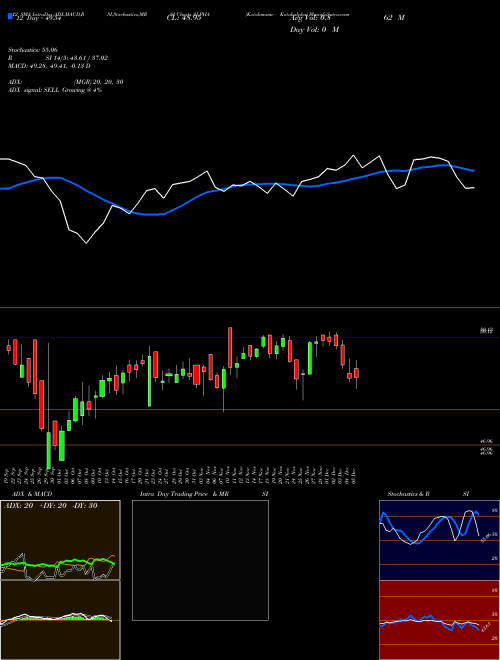Click the '62 M' value at top right
This screenshot has width=500, height=660.
click(x=394, y=18)
